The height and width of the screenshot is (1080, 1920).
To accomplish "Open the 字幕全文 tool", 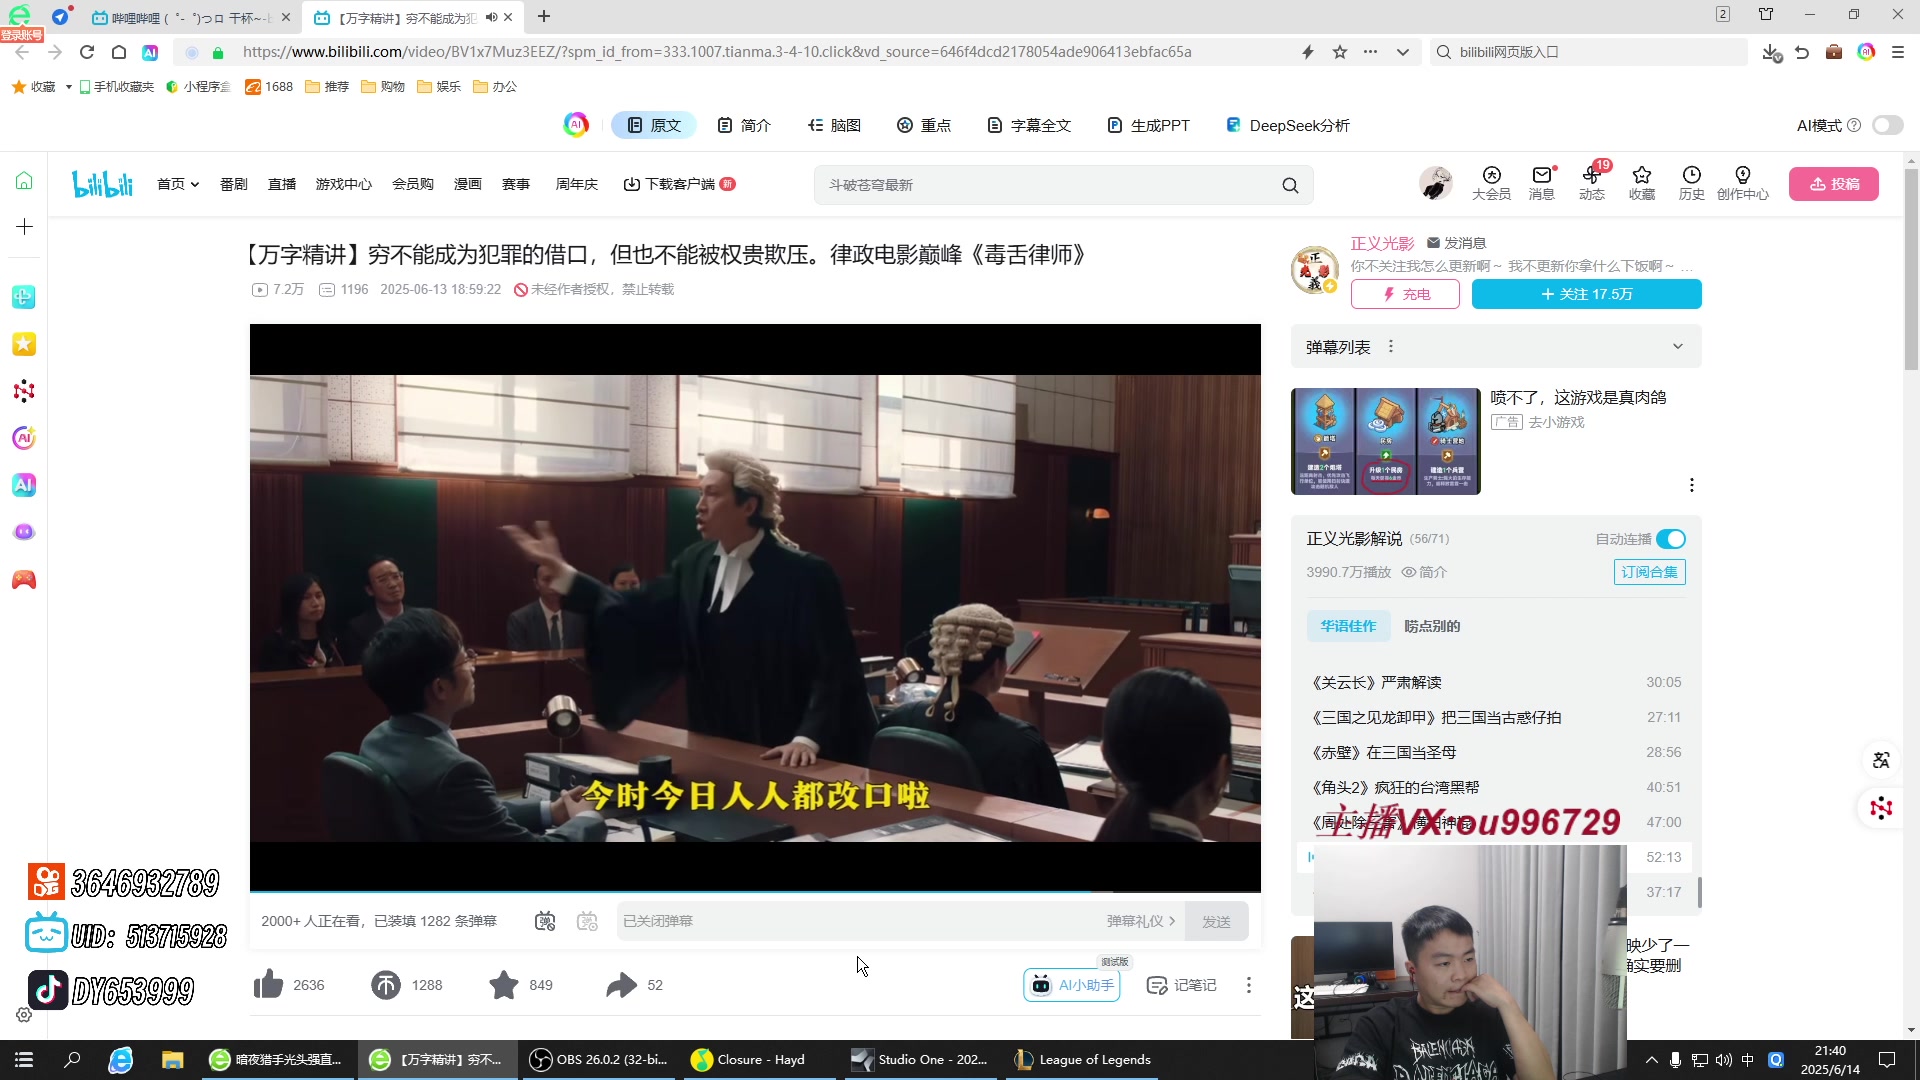I will tap(1029, 125).
